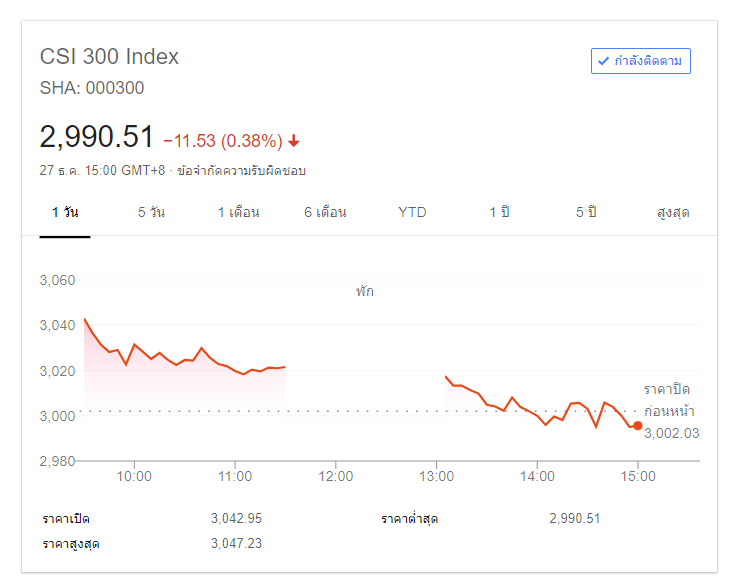
Task: Click the current price 2,990.51
Action: point(97,137)
